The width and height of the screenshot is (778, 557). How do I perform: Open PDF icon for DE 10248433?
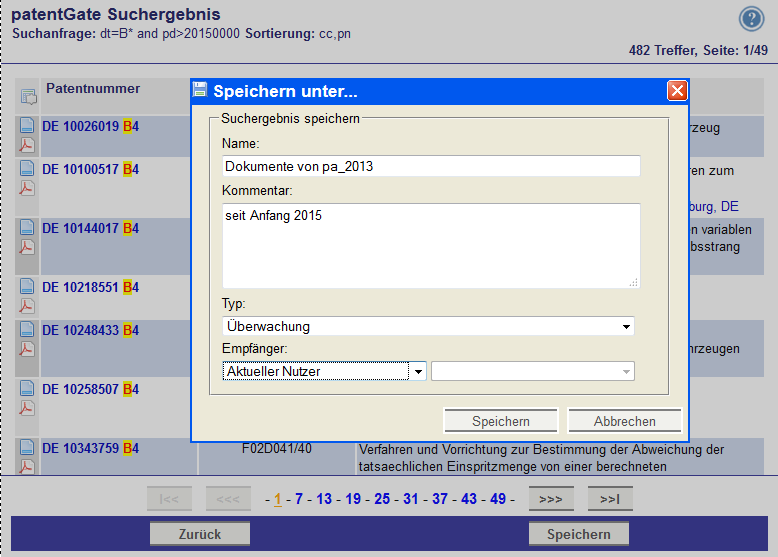pos(27,349)
